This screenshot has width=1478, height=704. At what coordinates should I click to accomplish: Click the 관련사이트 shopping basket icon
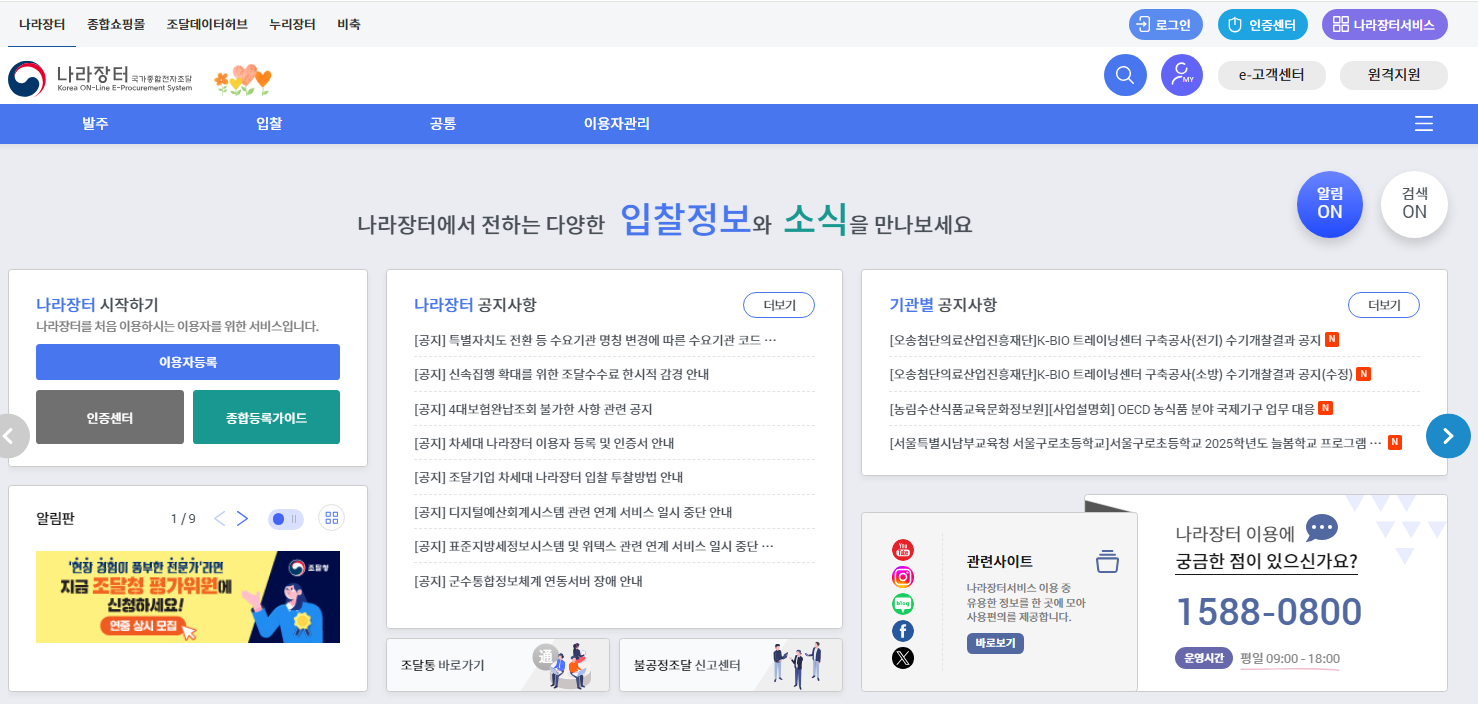[x=1107, y=561]
